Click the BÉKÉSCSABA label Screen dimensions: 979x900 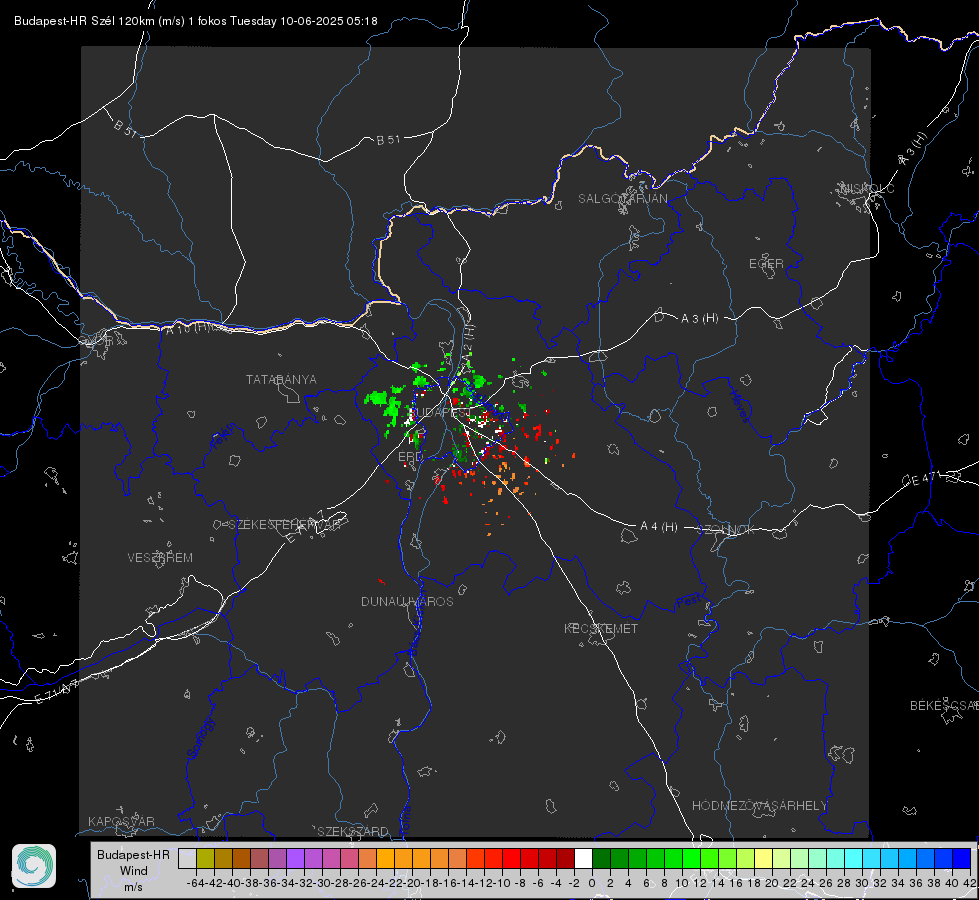944,705
